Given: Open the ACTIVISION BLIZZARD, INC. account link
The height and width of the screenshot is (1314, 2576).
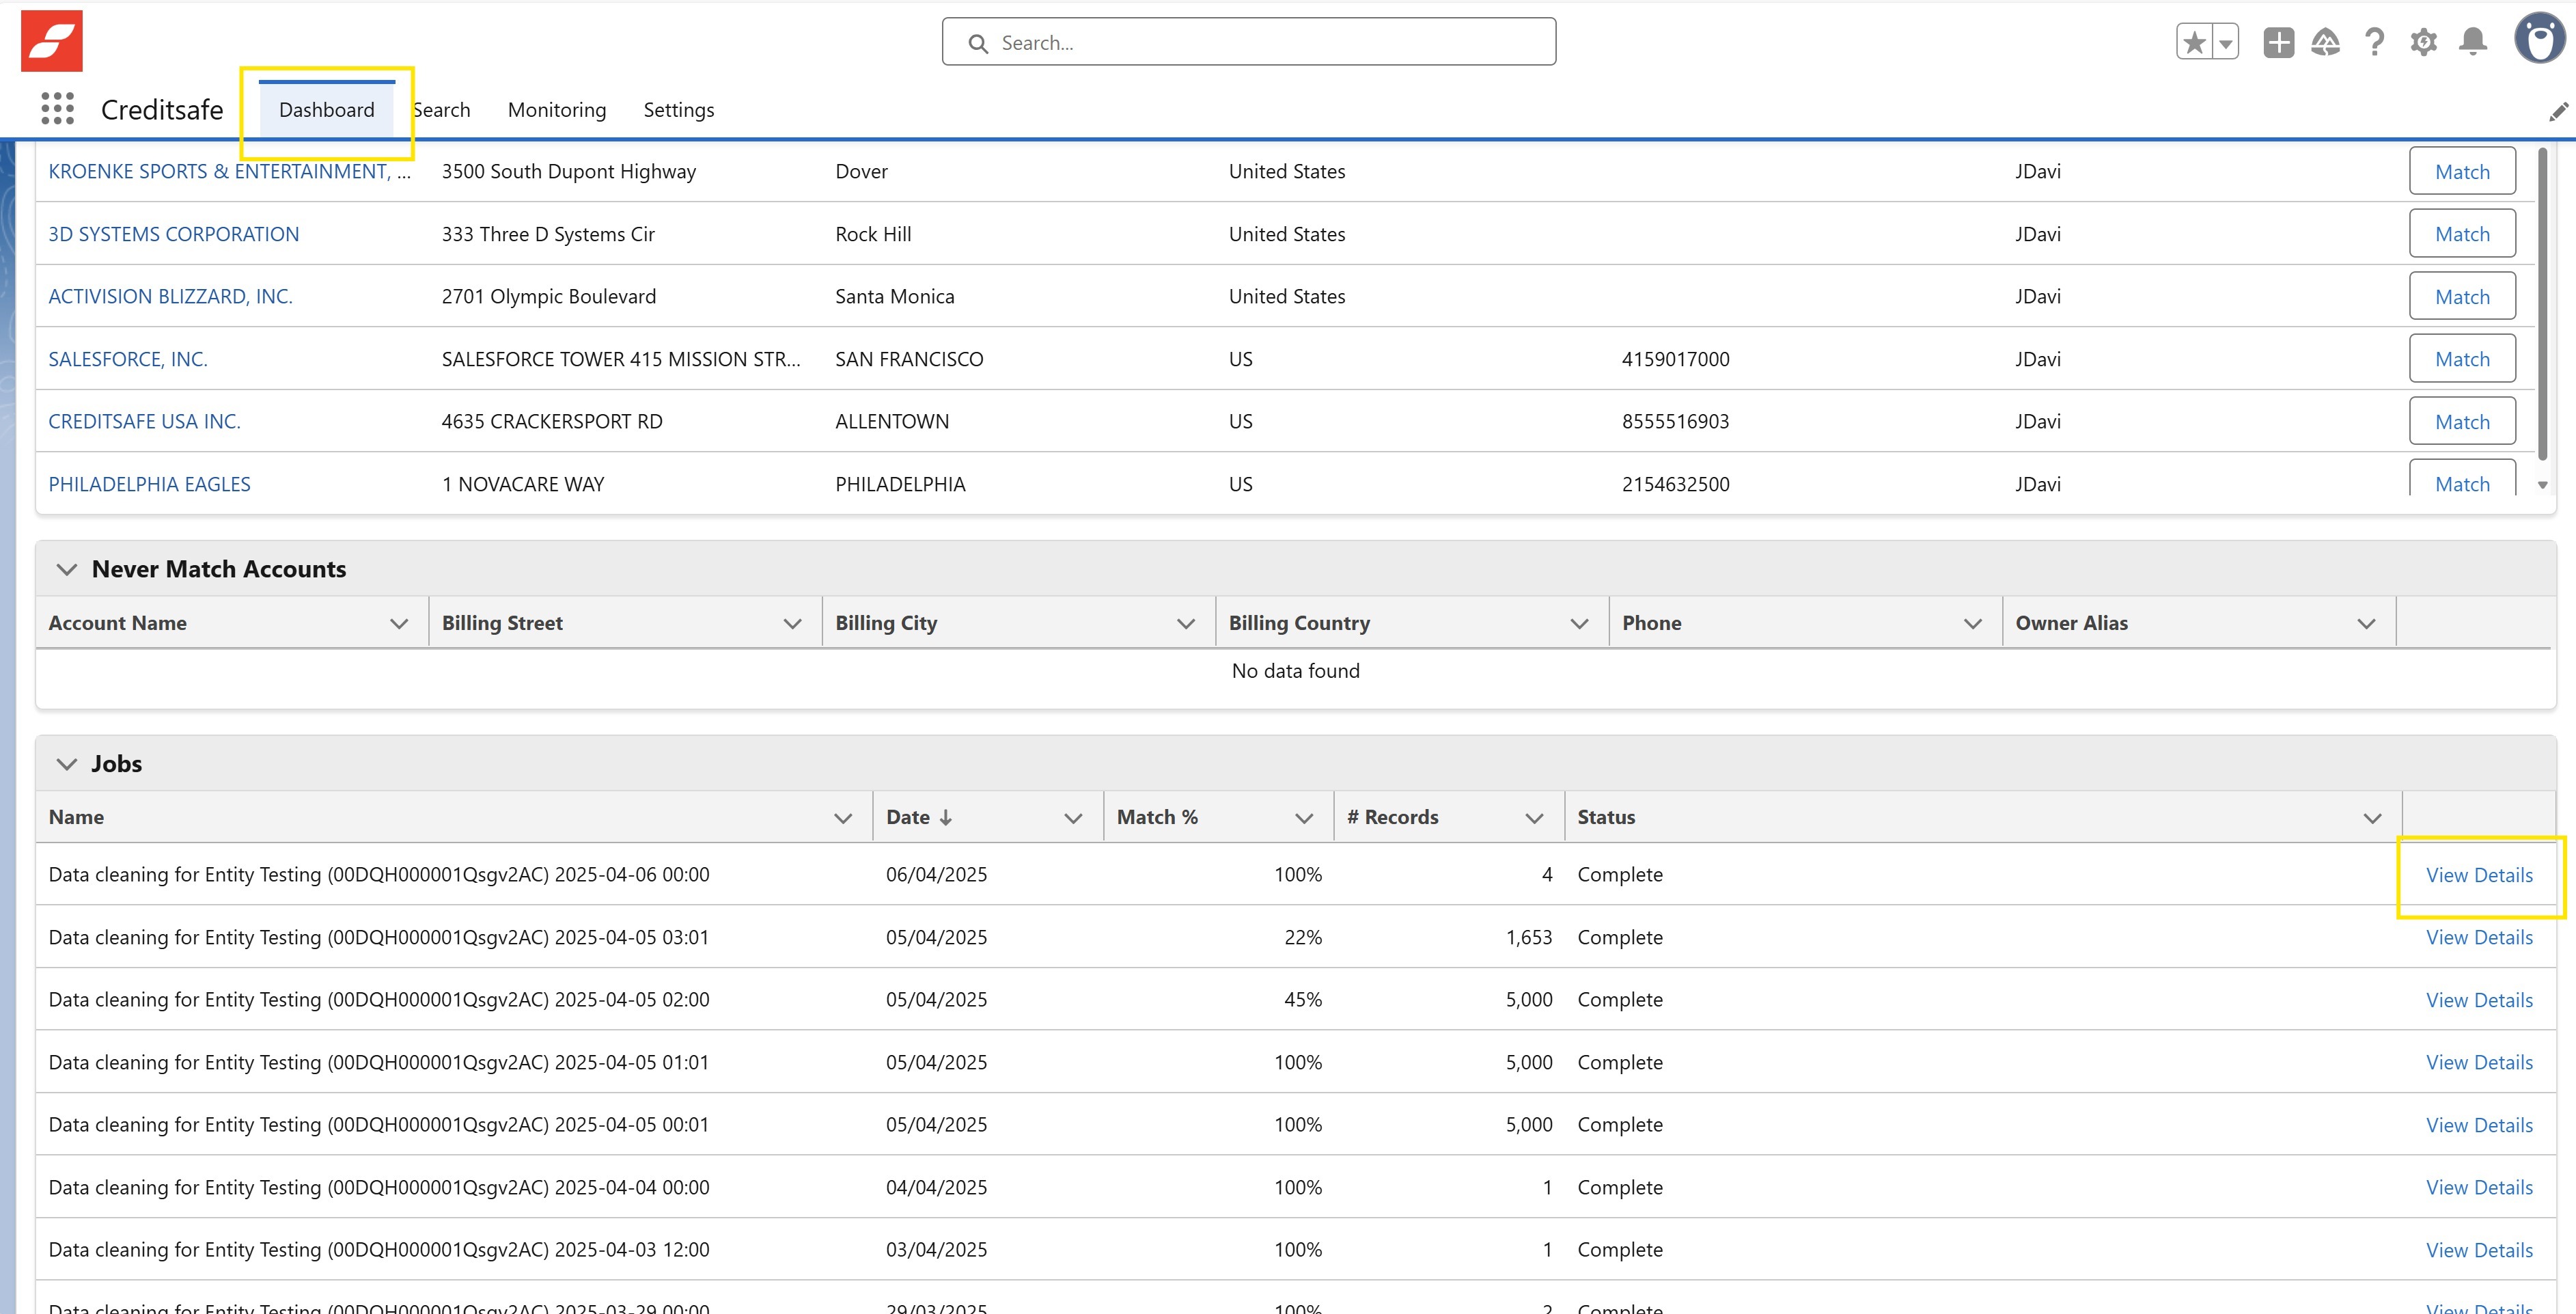Looking at the screenshot, I should (170, 297).
